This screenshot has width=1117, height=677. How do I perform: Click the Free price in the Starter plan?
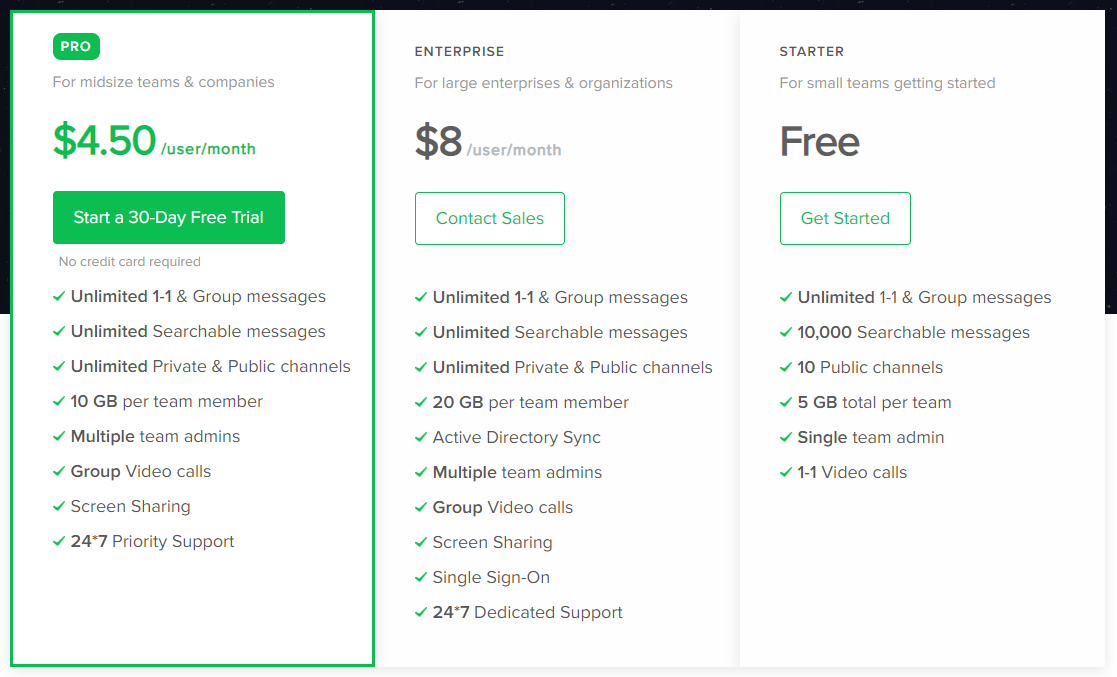pos(819,142)
